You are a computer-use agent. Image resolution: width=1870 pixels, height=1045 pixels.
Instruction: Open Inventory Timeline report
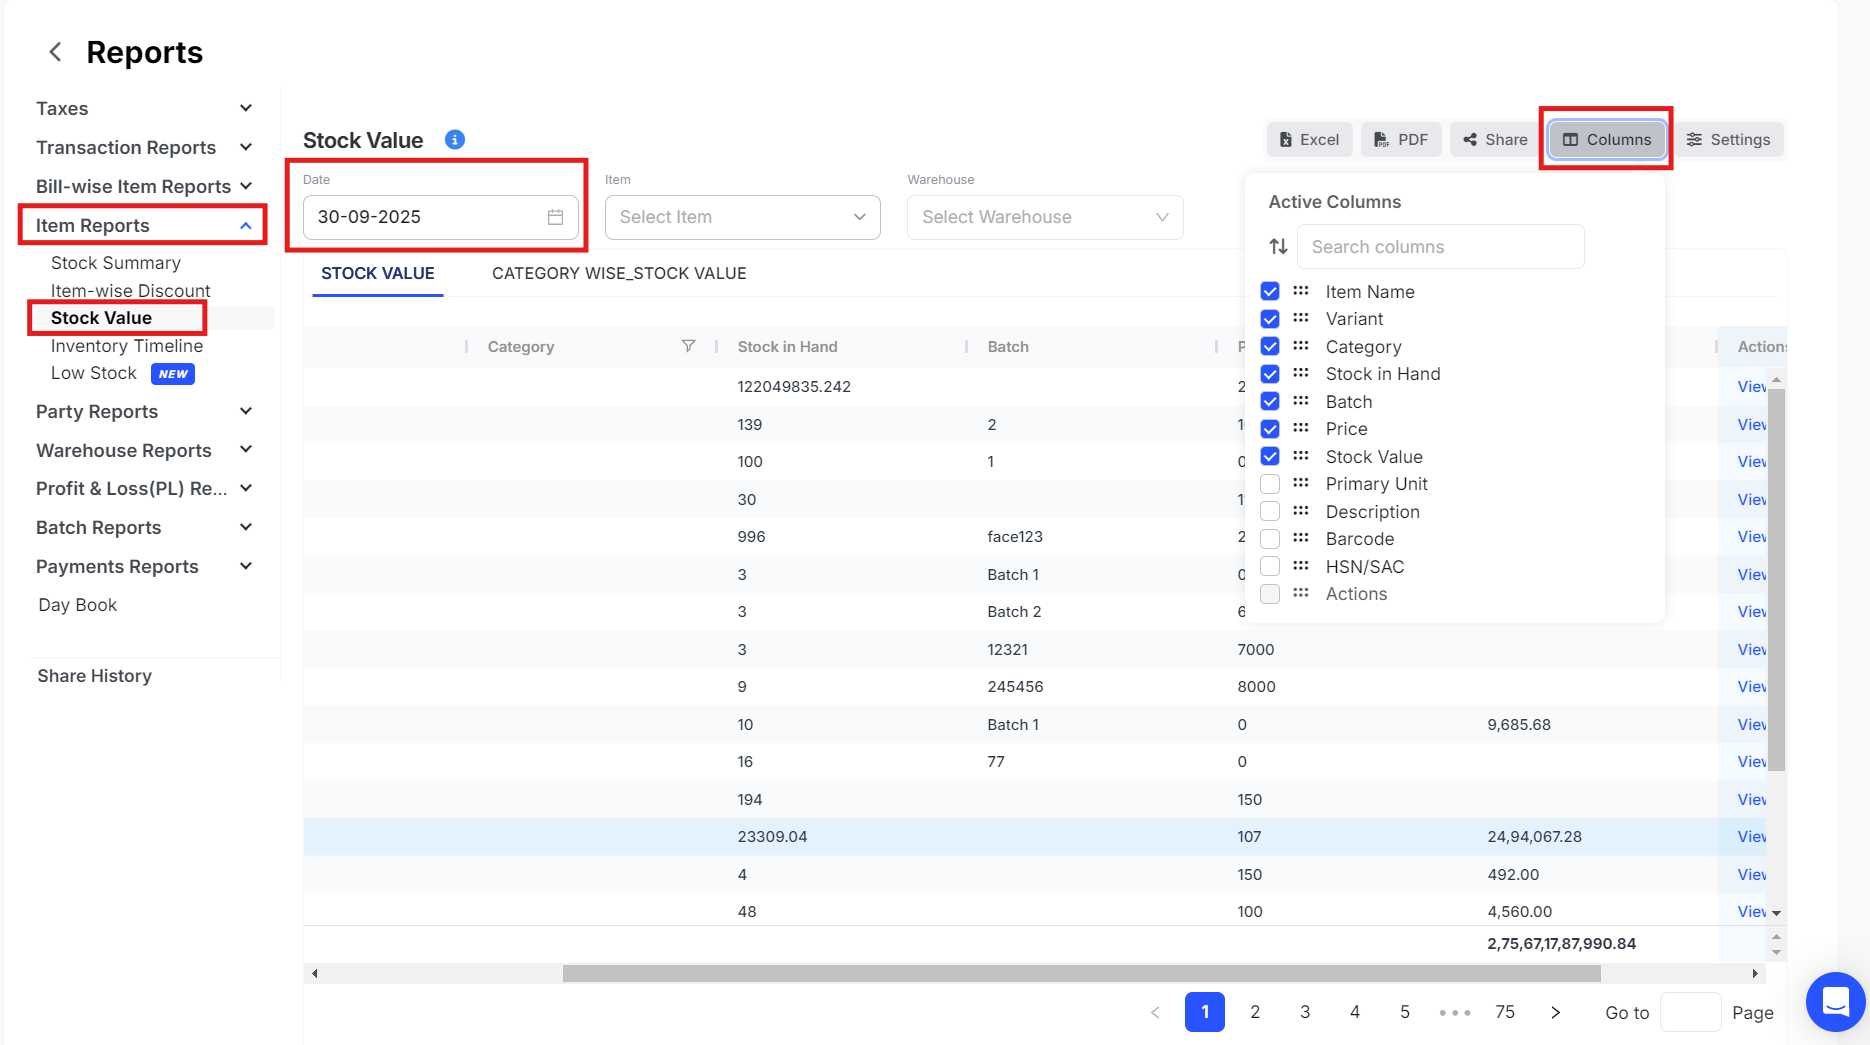click(x=127, y=346)
